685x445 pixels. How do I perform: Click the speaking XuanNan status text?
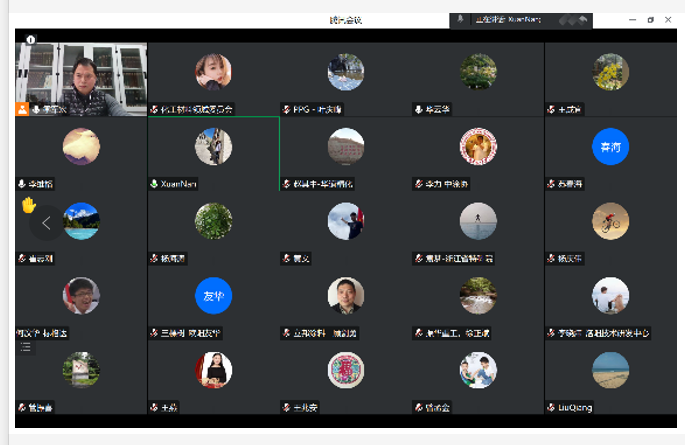point(508,20)
